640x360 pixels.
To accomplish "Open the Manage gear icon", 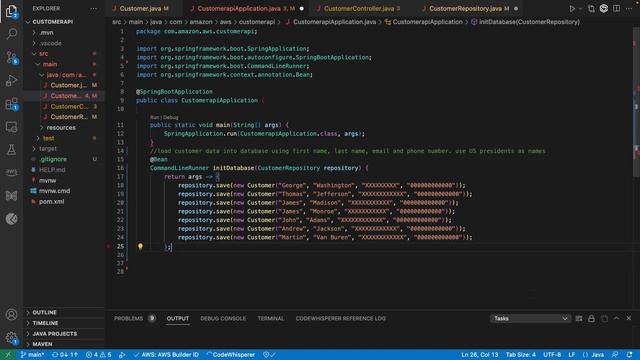I will coord(11,337).
